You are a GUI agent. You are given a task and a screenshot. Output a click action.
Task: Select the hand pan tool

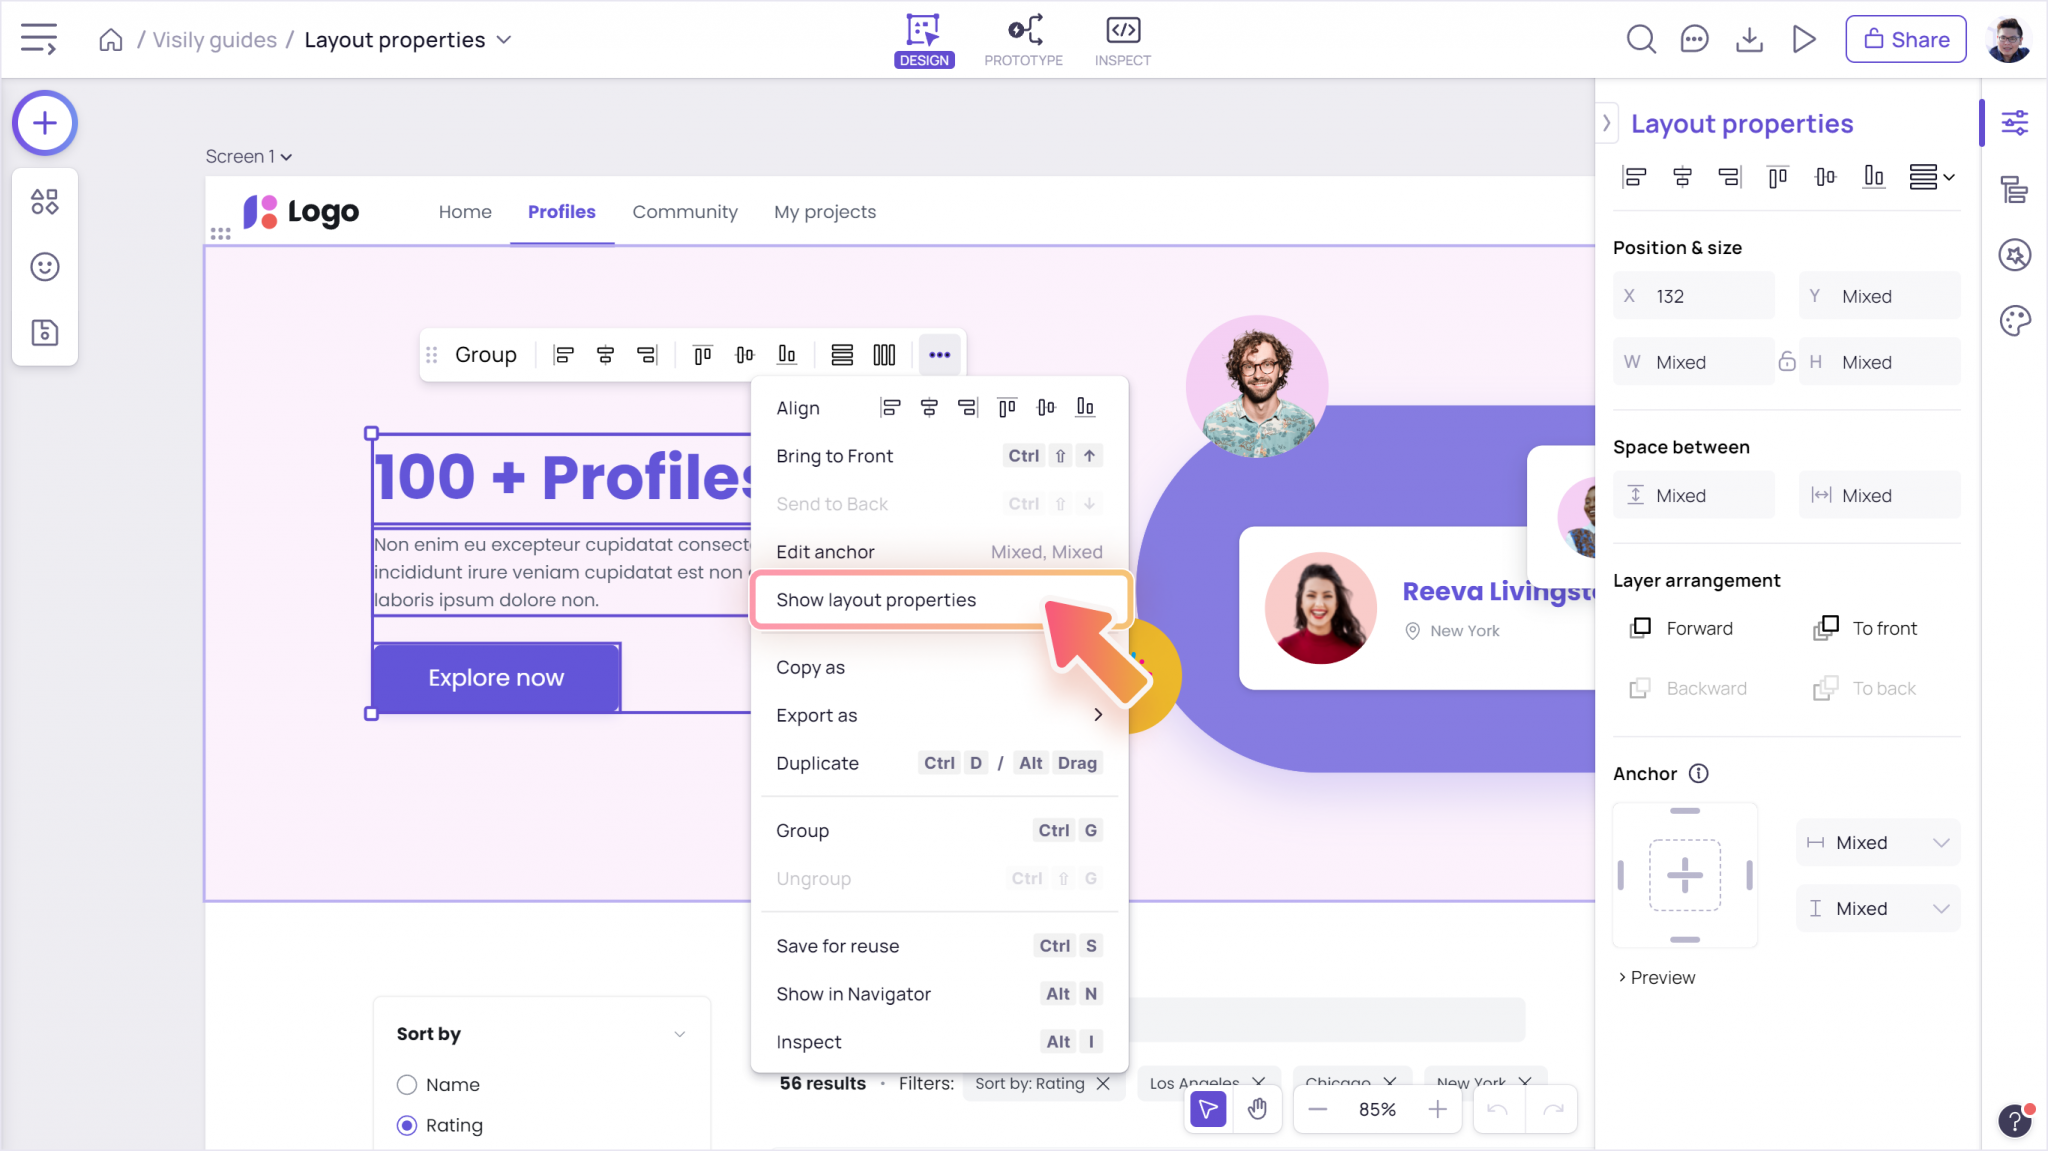coord(1257,1109)
